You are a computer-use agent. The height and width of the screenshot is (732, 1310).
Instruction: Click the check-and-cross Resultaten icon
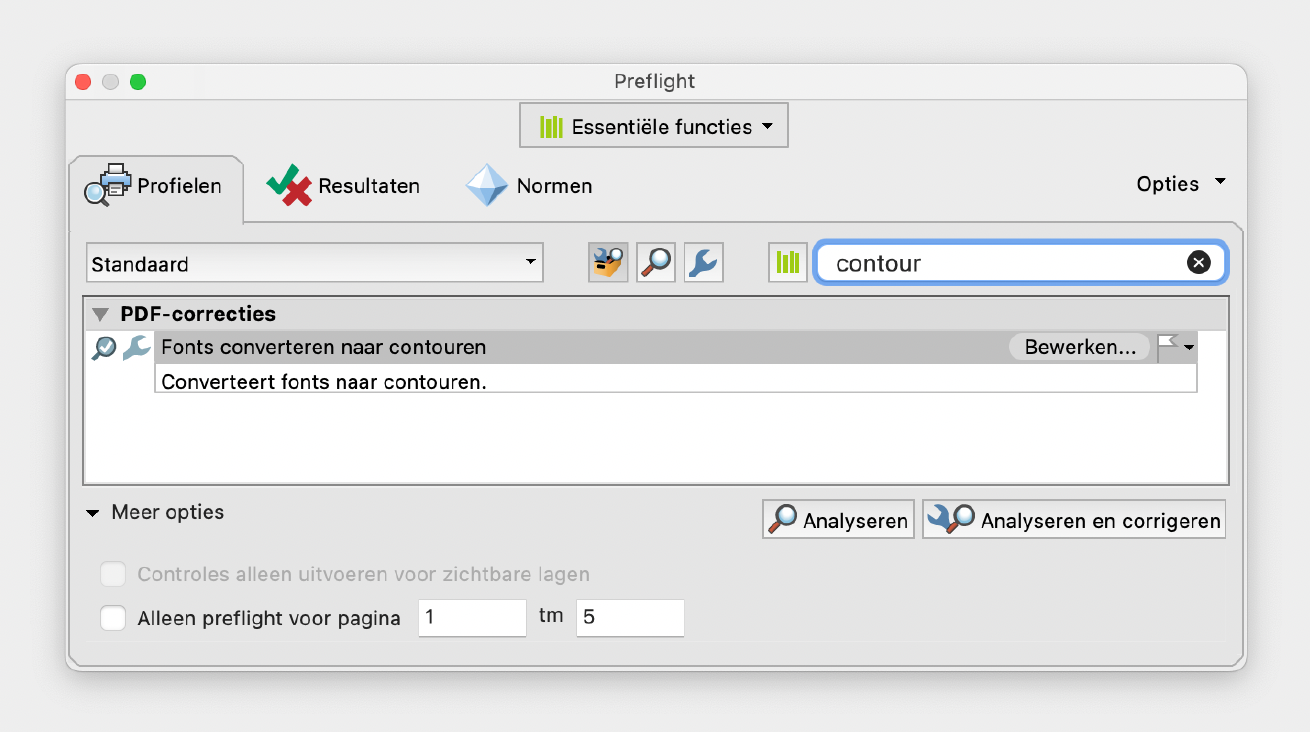point(289,185)
